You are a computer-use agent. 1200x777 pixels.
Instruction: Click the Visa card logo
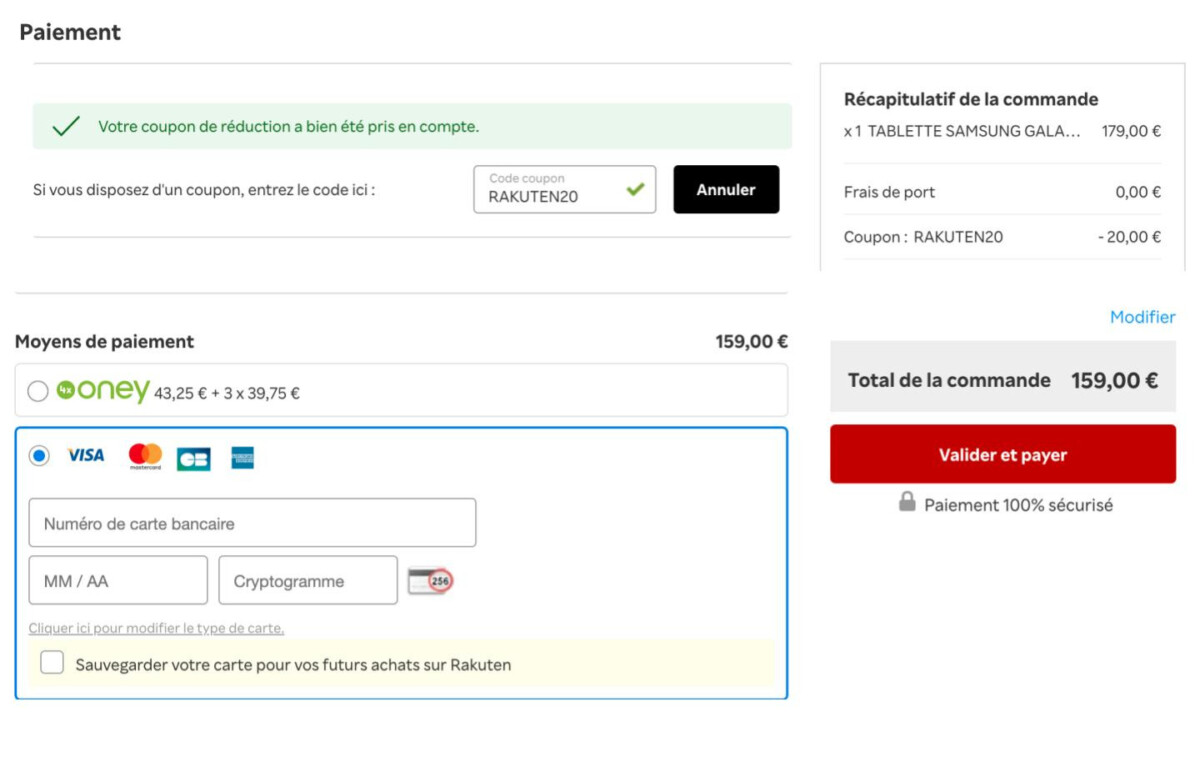(x=86, y=456)
